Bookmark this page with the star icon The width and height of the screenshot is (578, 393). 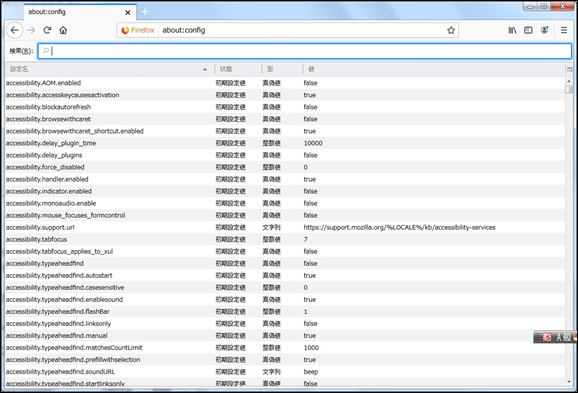451,30
